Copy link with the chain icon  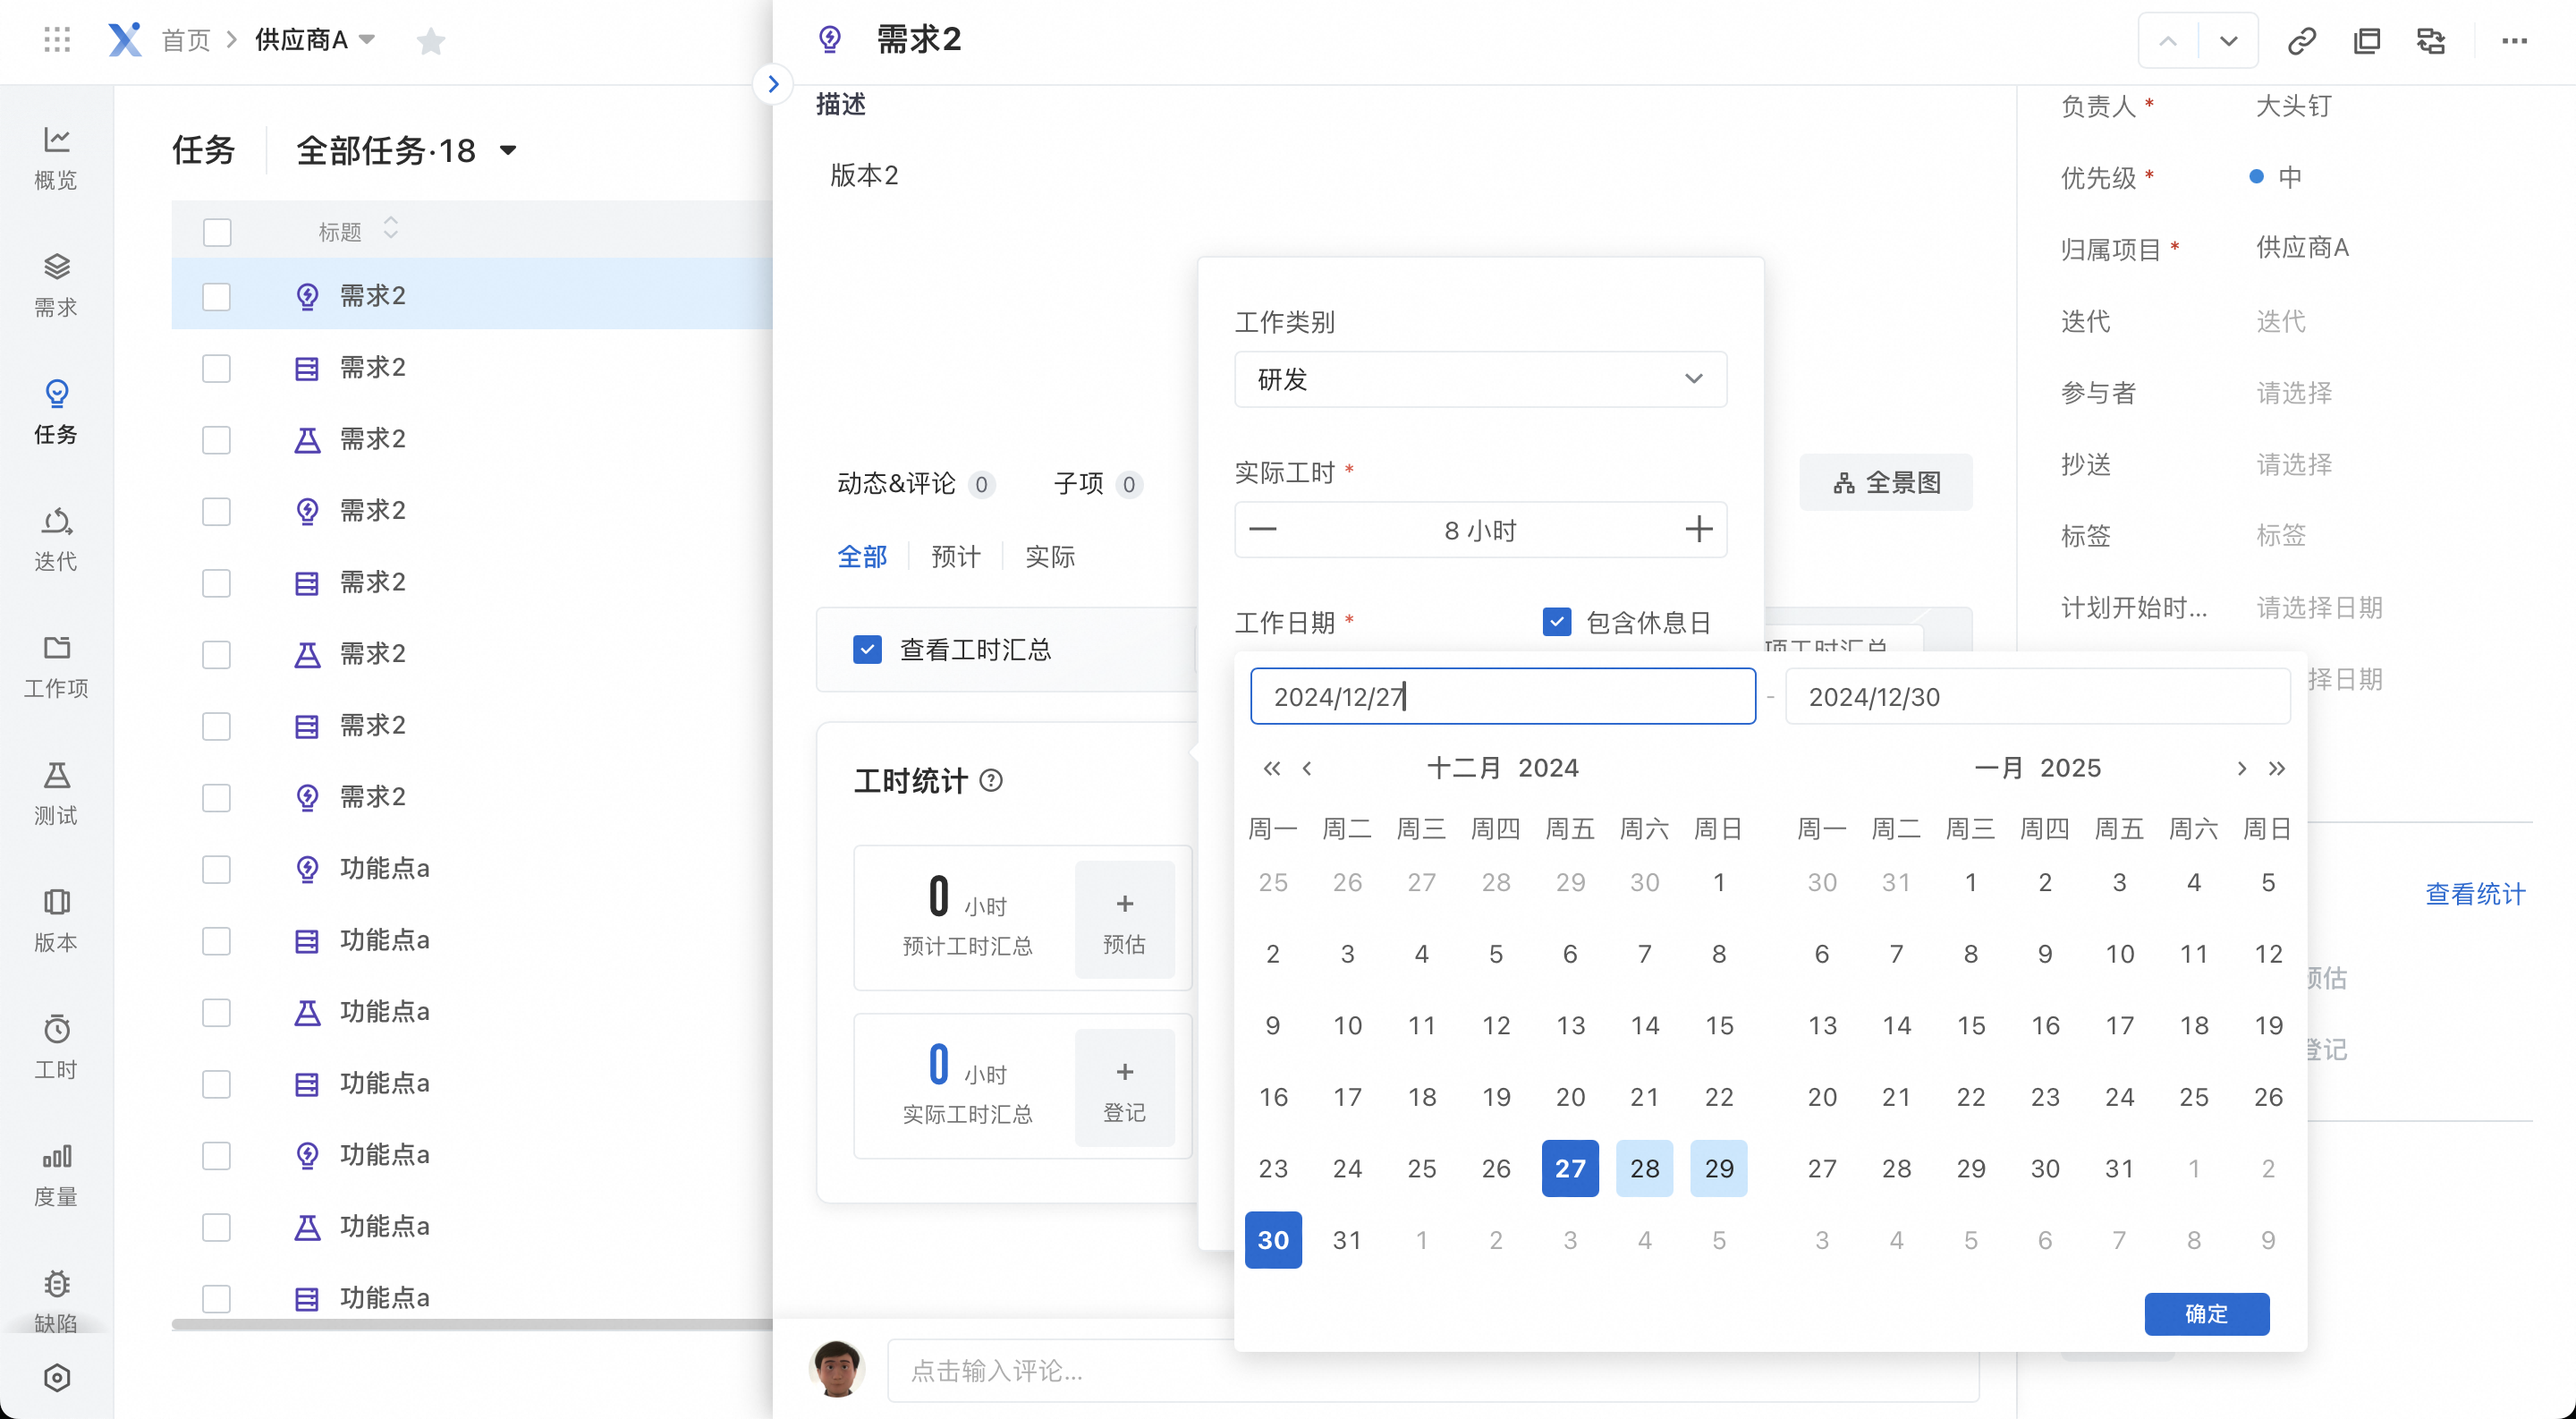point(2302,41)
